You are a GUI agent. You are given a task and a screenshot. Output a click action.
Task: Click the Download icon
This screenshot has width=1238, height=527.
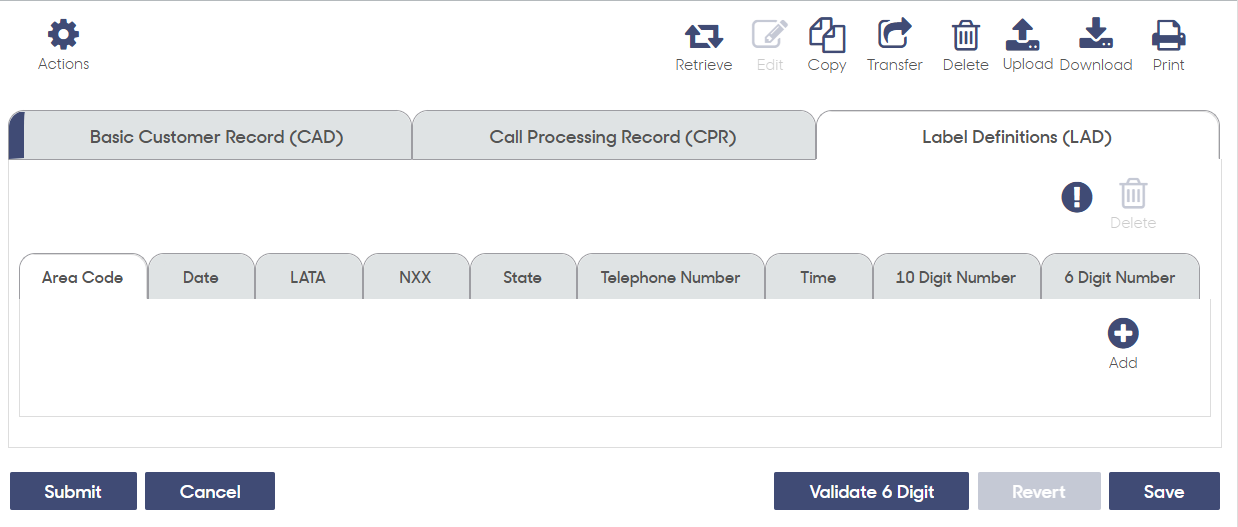pyautogui.click(x=1095, y=34)
